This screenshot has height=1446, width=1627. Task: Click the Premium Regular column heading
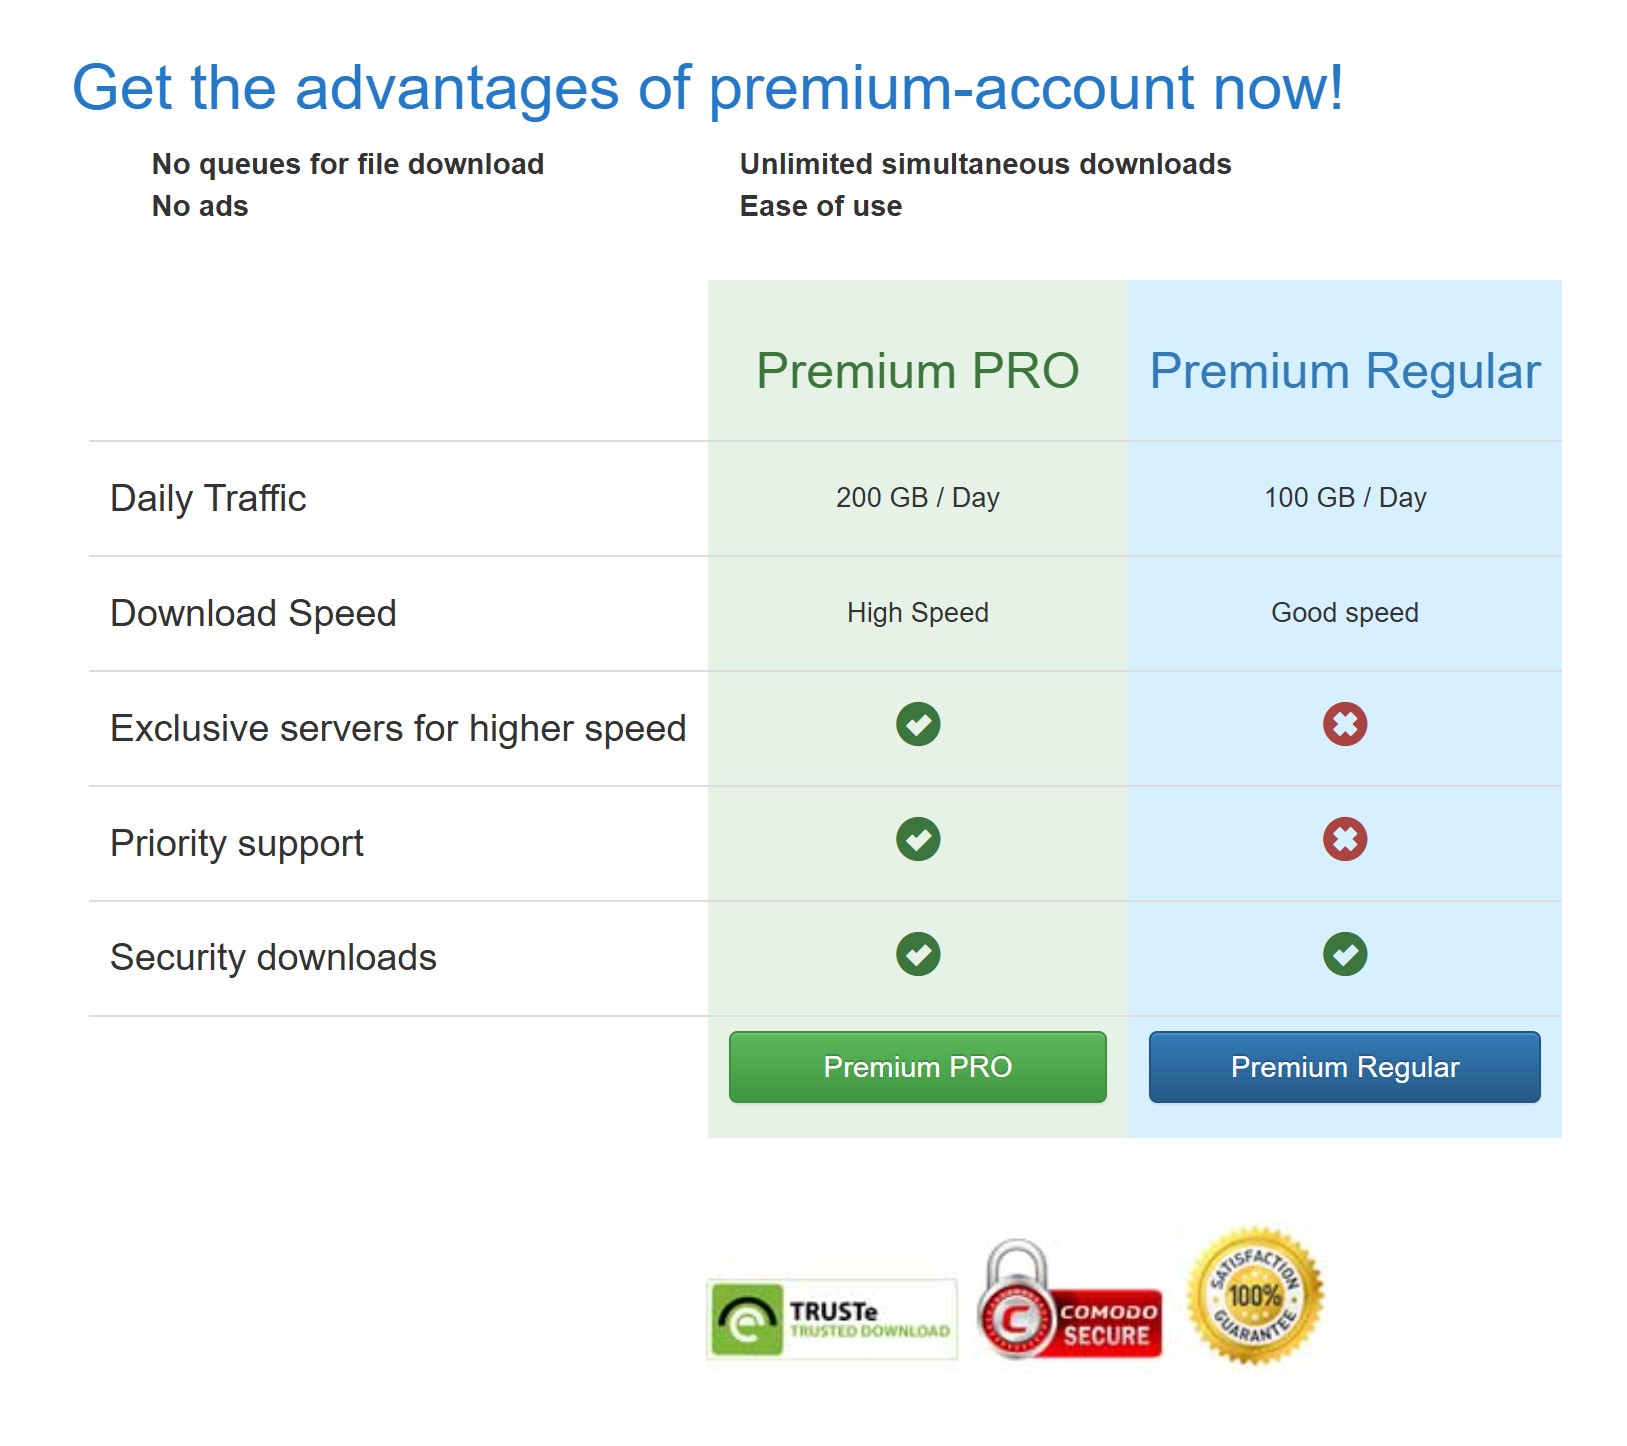point(1344,371)
